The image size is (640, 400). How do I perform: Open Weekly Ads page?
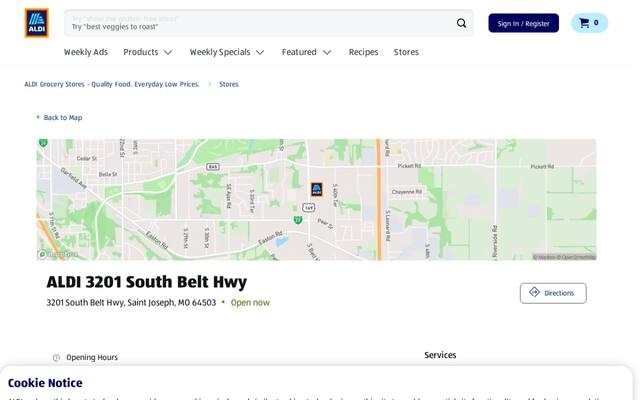tap(86, 52)
